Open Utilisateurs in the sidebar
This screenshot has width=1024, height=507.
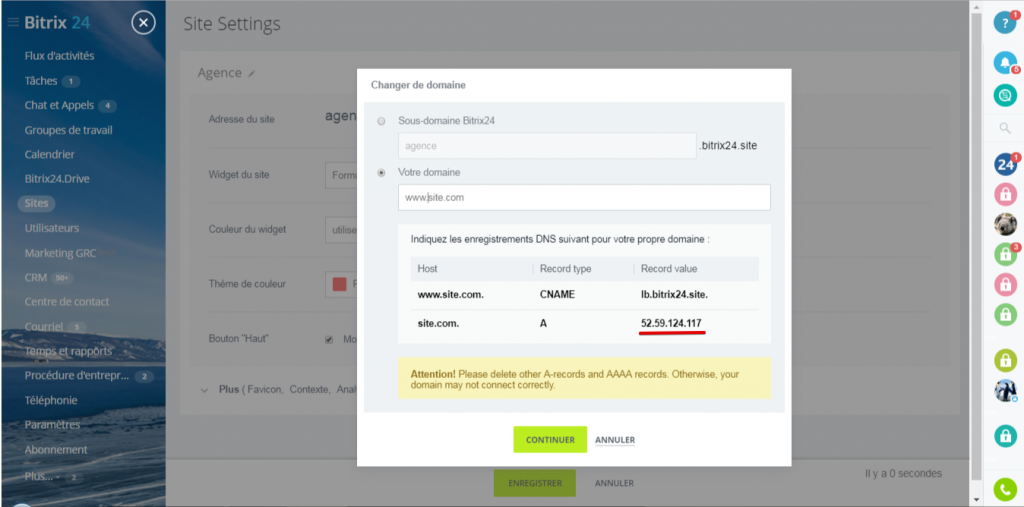coord(52,228)
